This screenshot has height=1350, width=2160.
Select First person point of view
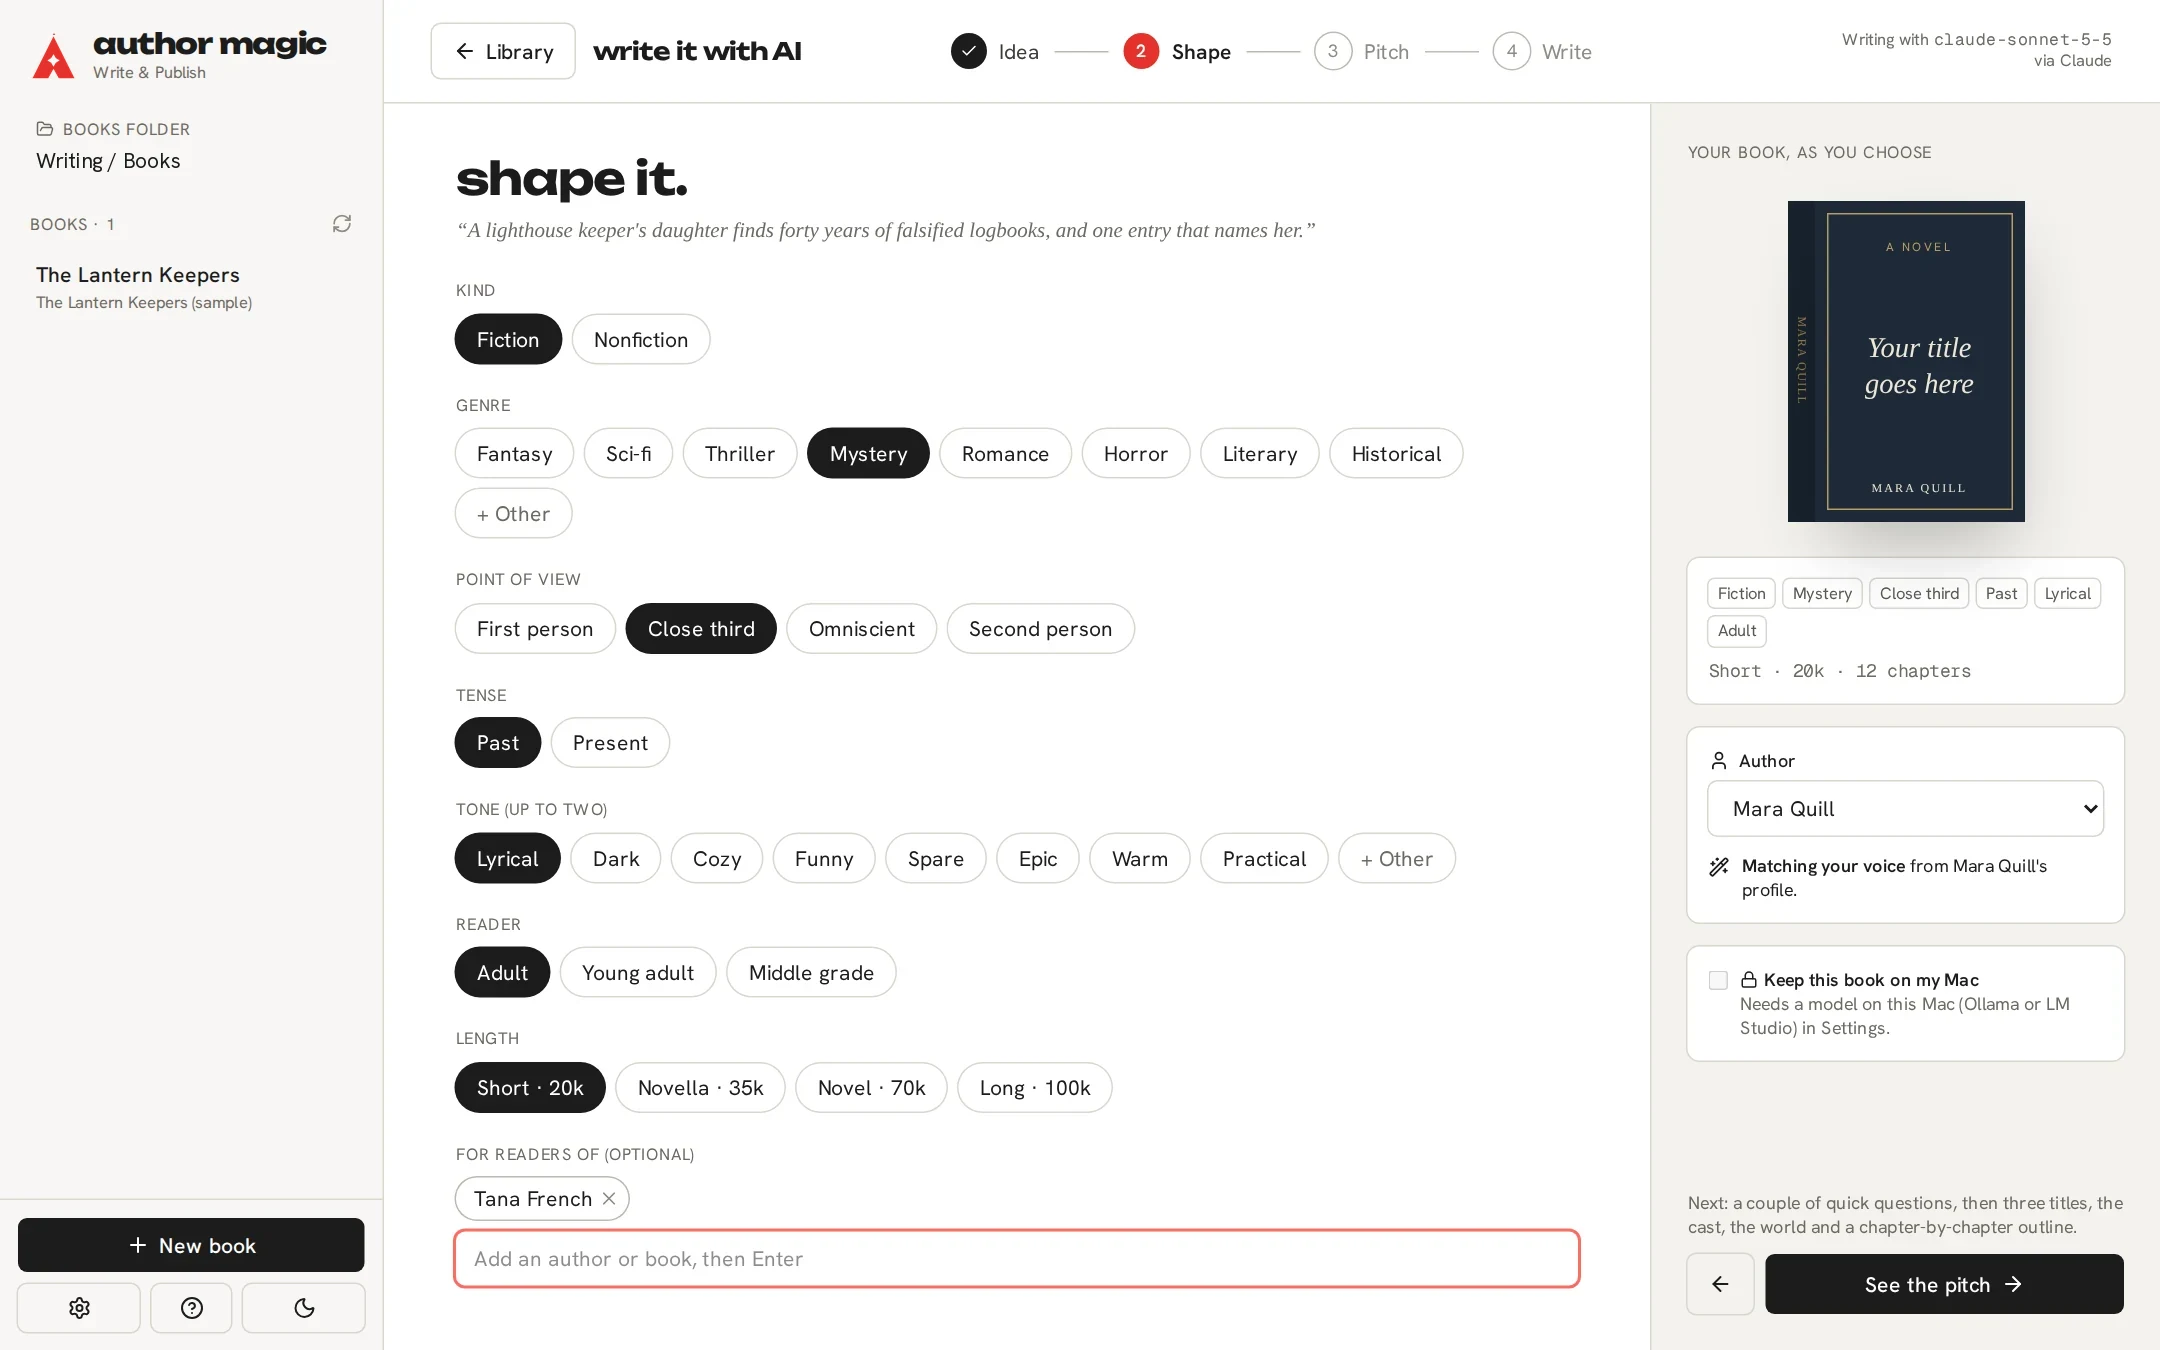point(535,629)
